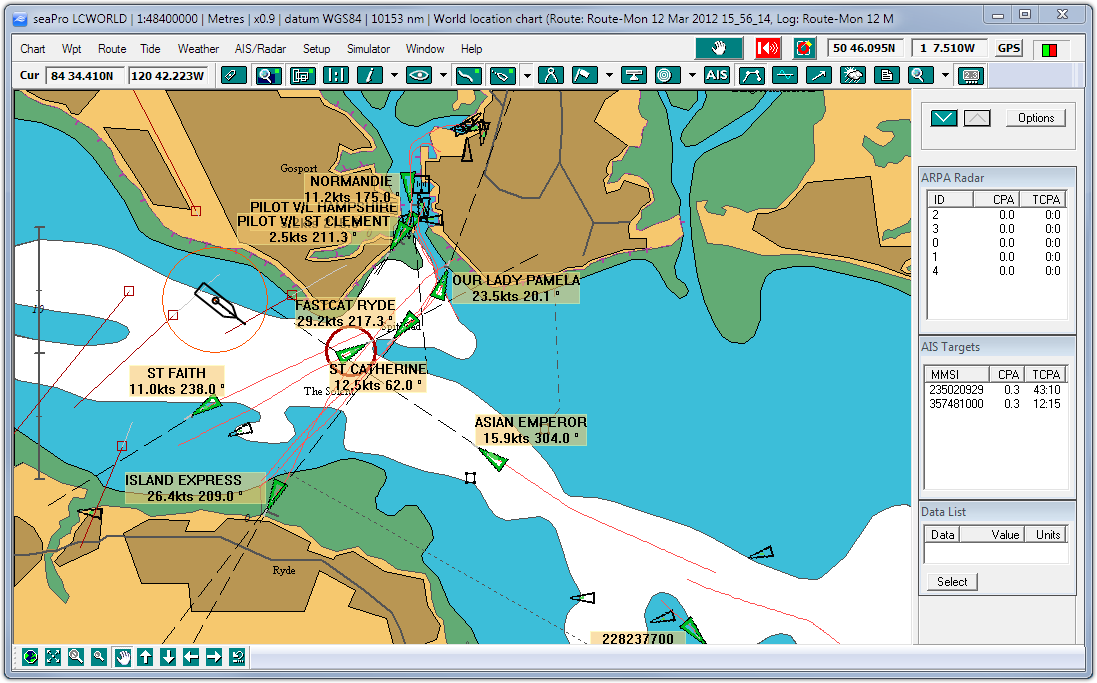
Task: Pan chart down with the down arrow
Action: coord(168,656)
